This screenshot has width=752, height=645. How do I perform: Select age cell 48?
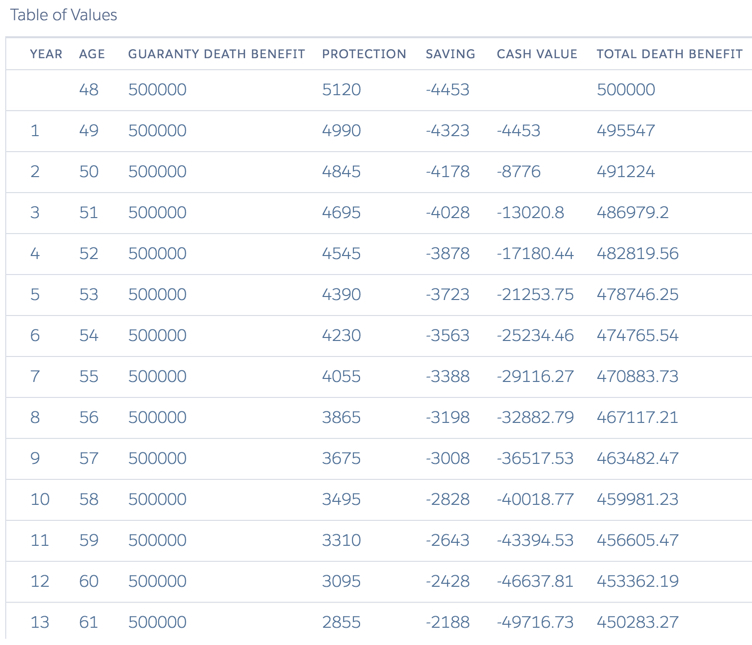pyautogui.click(x=89, y=90)
